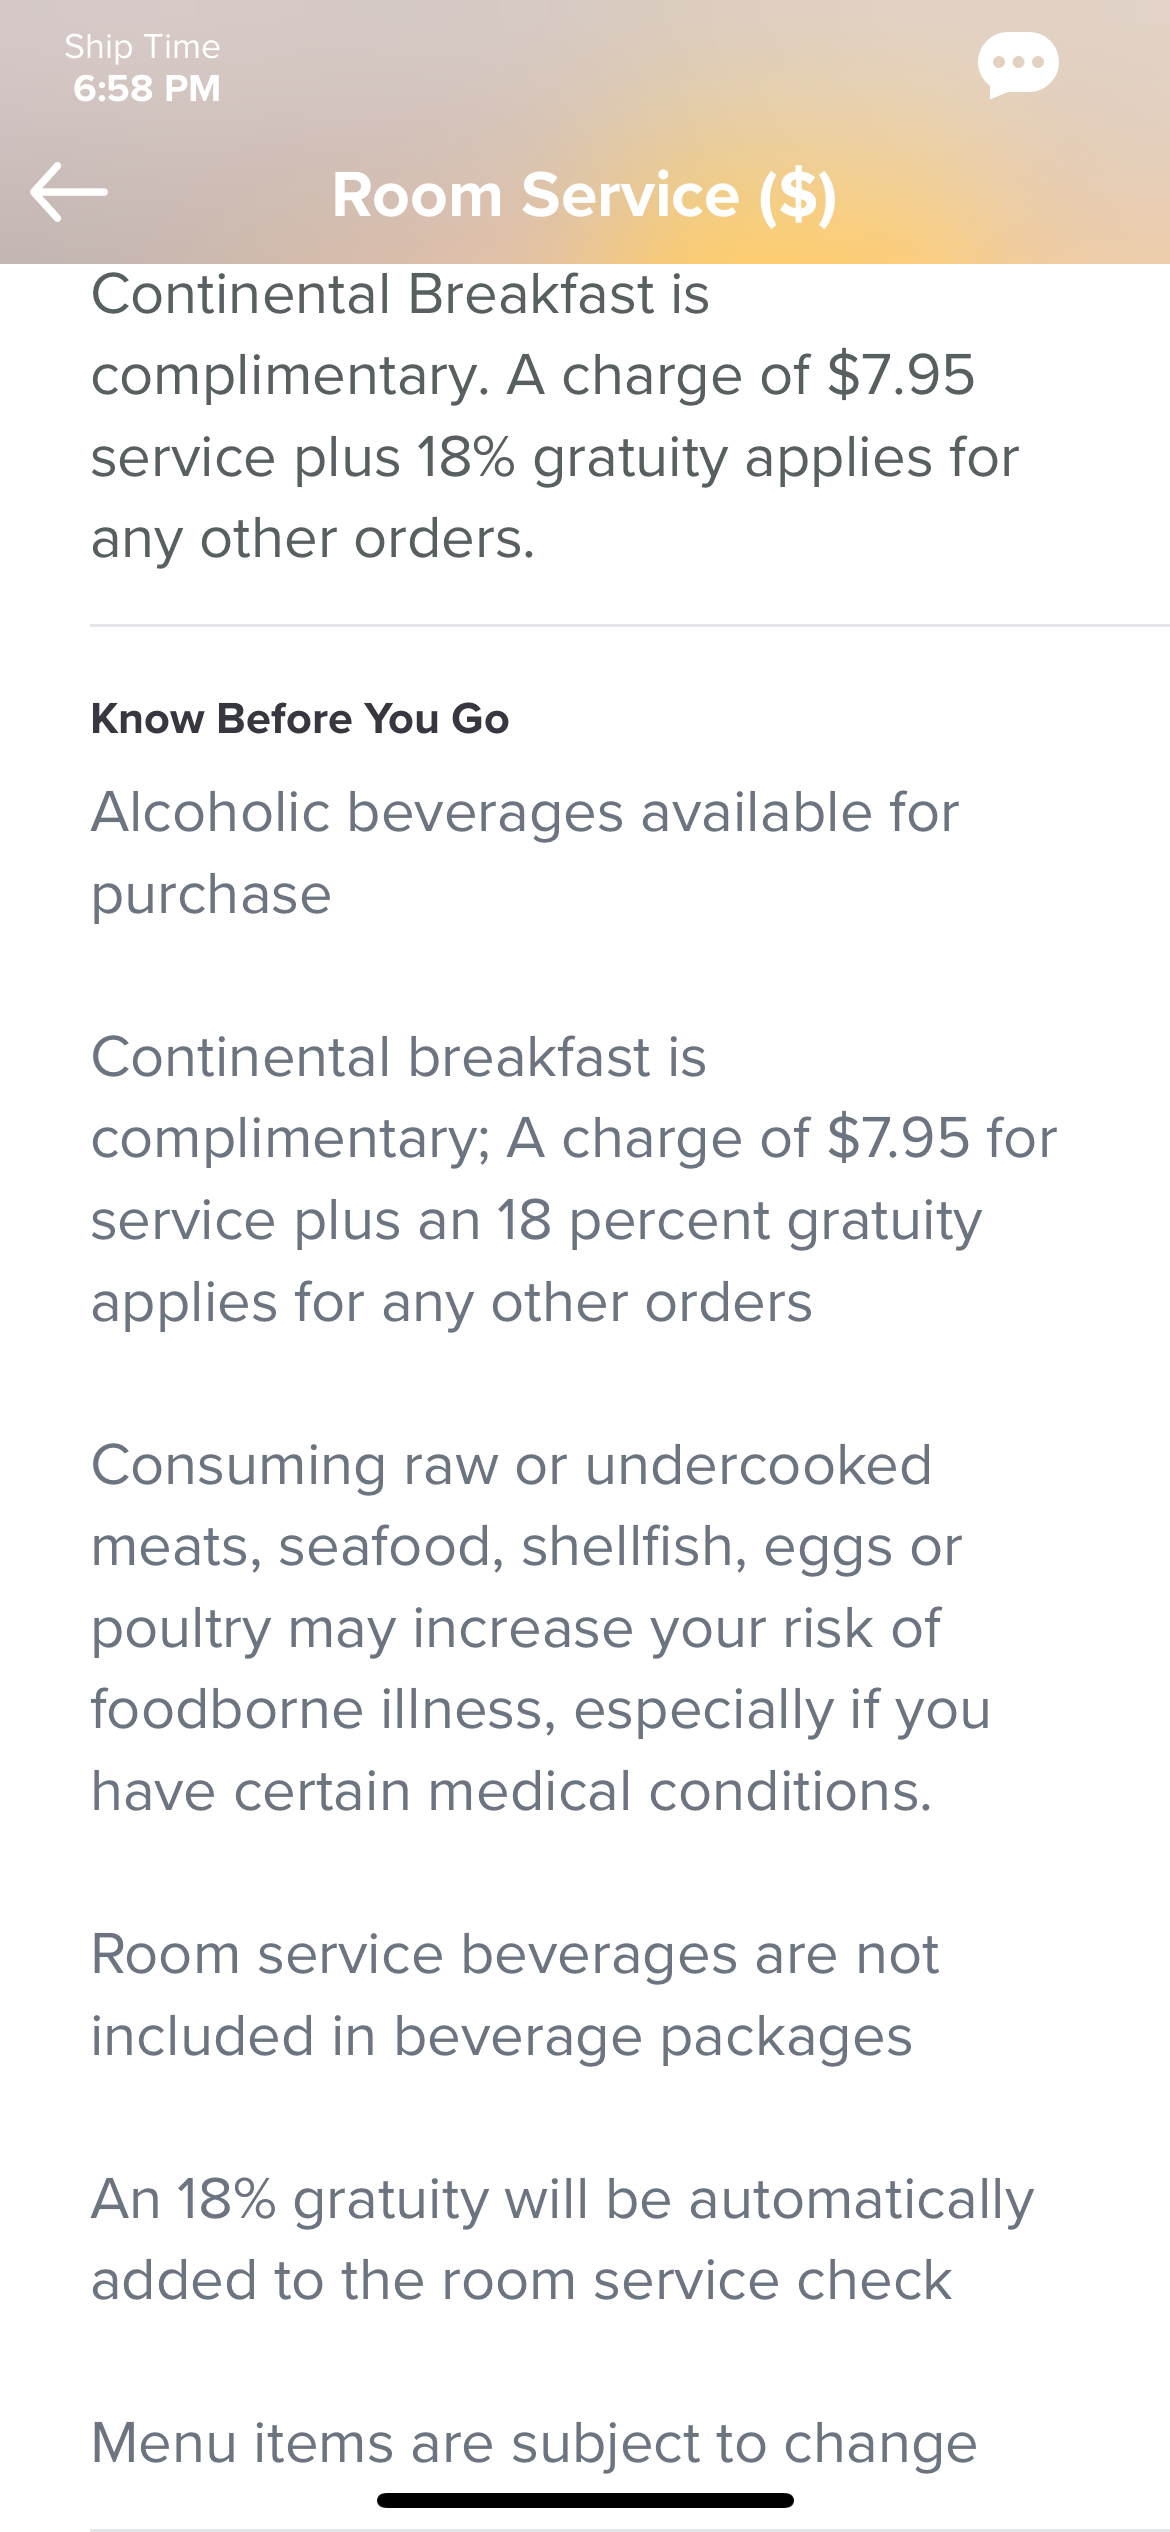This screenshot has height=2532, width=1170.
Task: Tap the word 'purchase' under Alcoholic beverages
Action: 211,895
